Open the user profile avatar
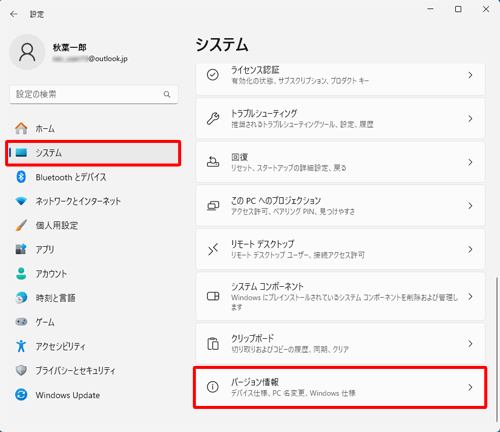 (x=27, y=52)
